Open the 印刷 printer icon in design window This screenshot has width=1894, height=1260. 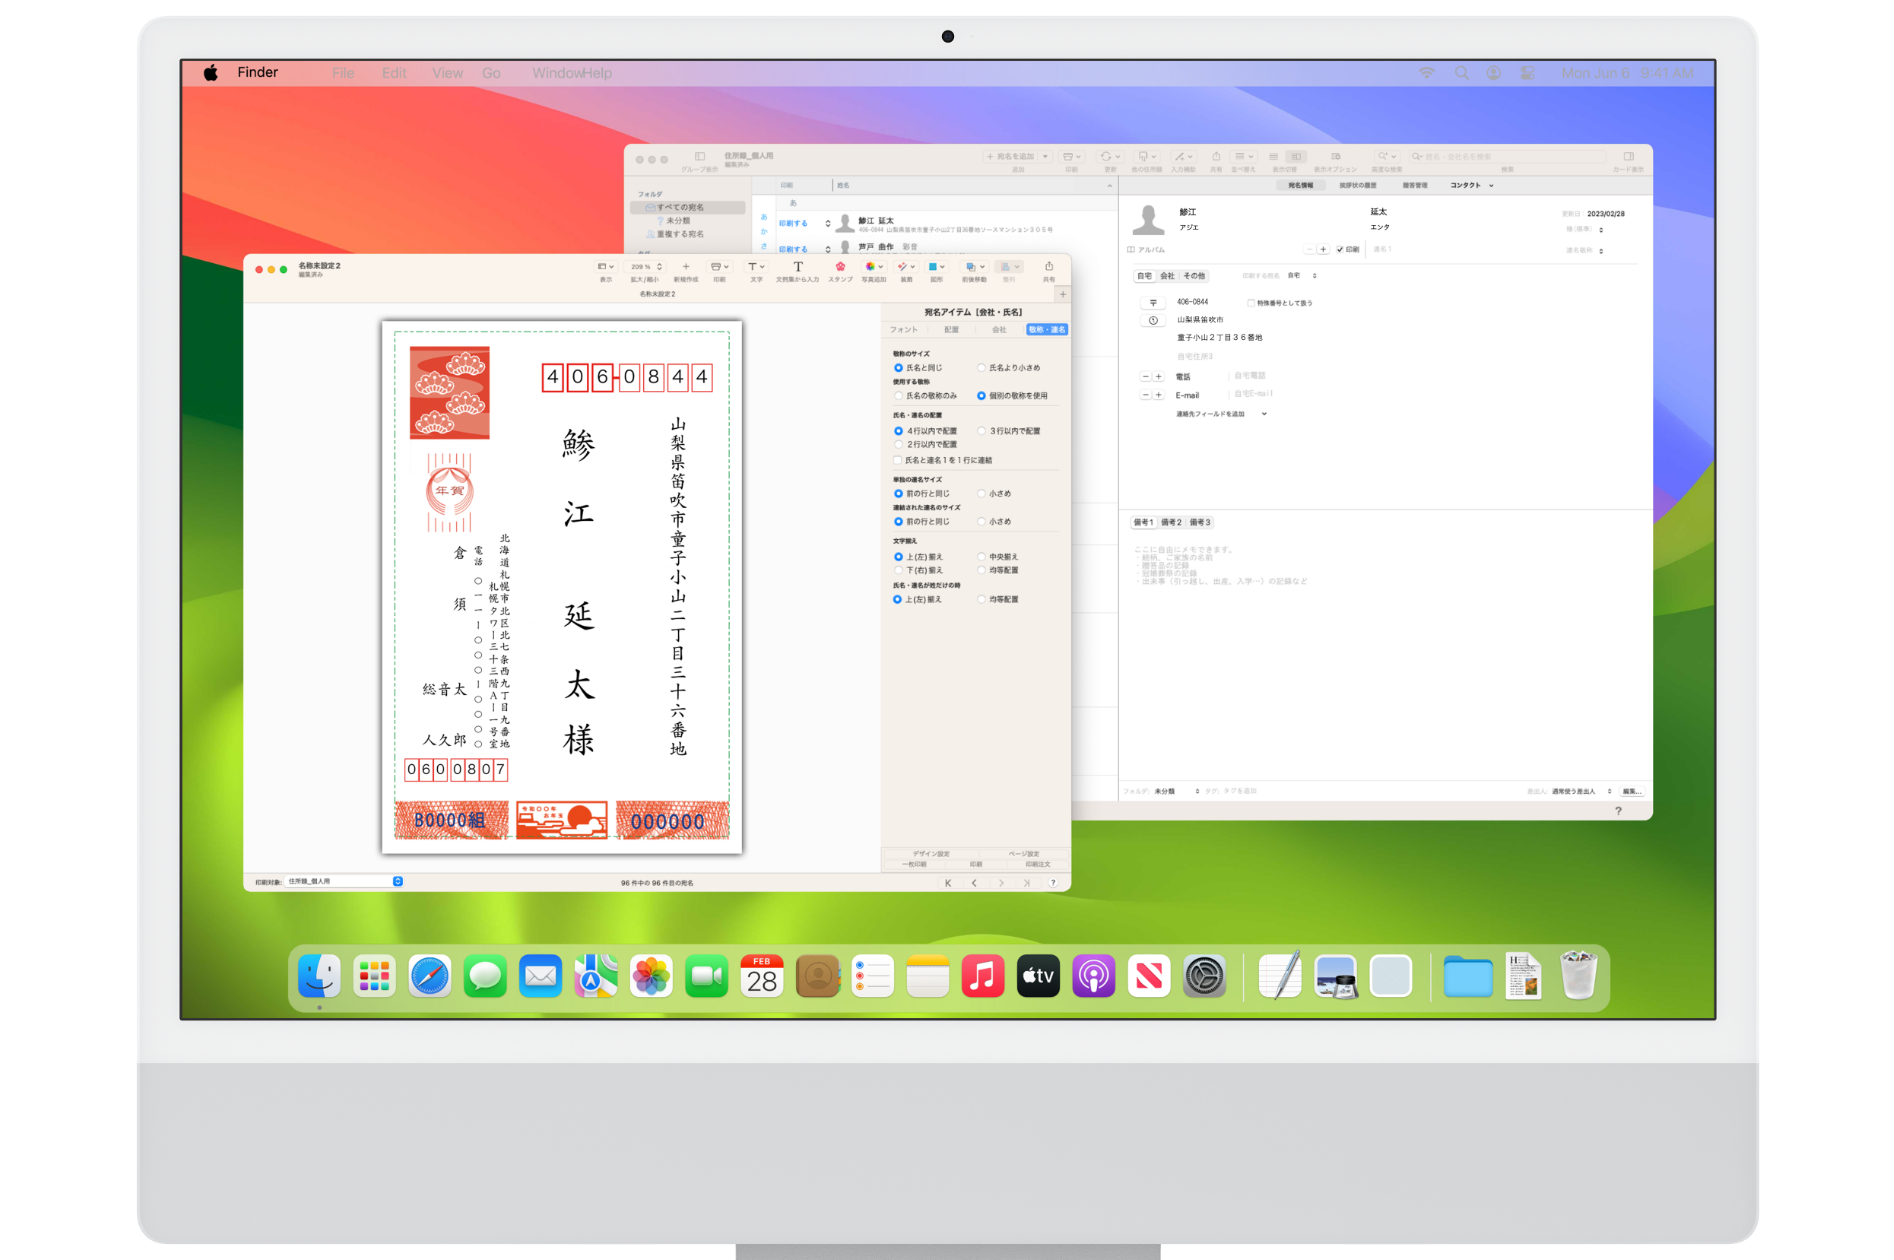(719, 267)
